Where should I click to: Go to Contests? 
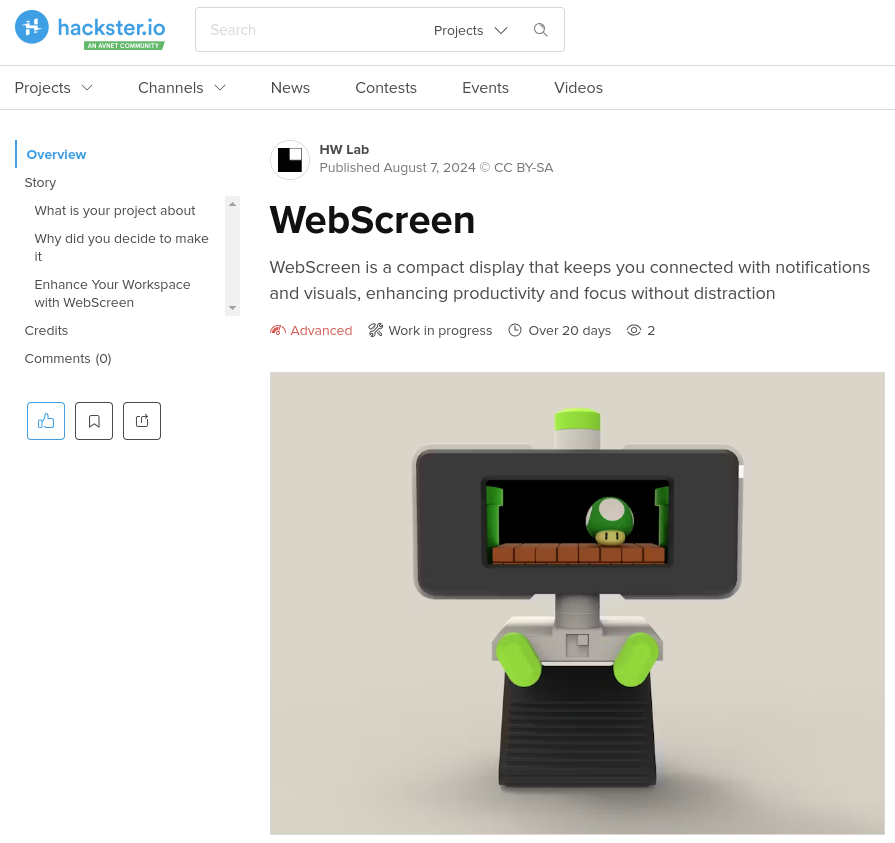(386, 88)
